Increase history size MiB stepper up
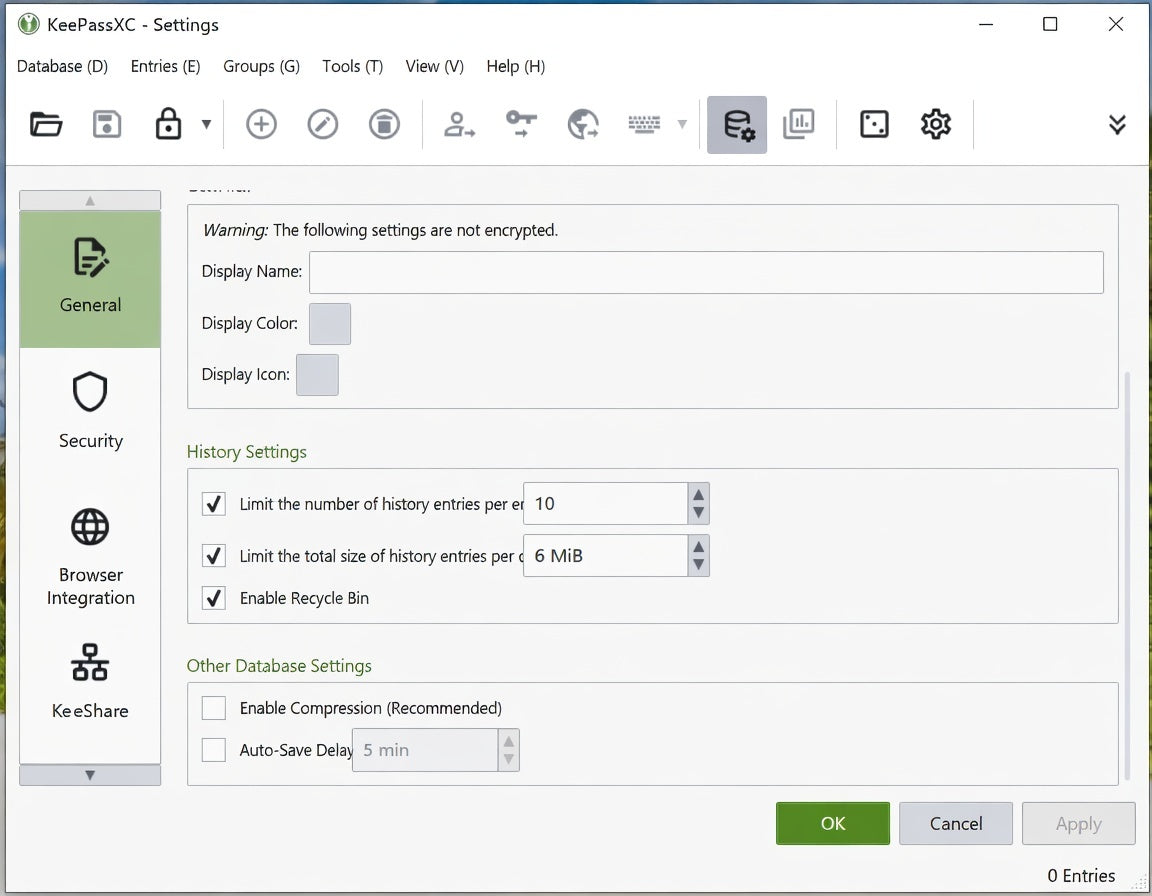Viewport: 1152px width, 896px height. coord(699,546)
